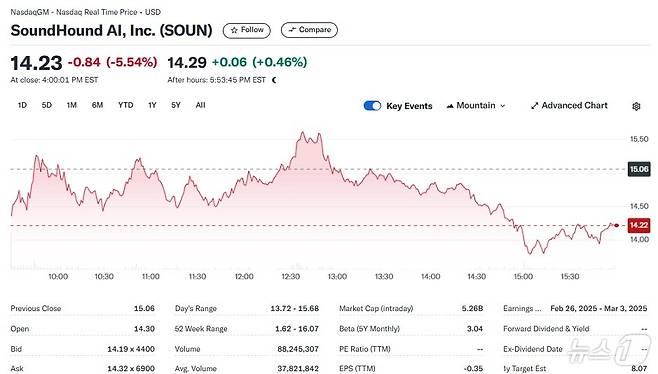Click Beta (5Y Monthly) value 3.04
658x374 pixels.
(475, 329)
